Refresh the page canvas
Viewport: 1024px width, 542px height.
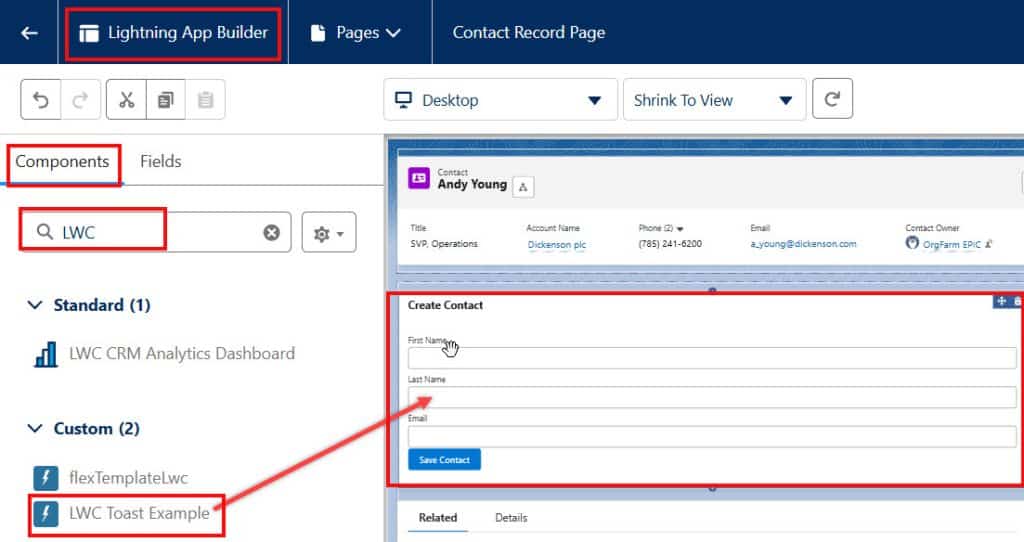coord(832,99)
